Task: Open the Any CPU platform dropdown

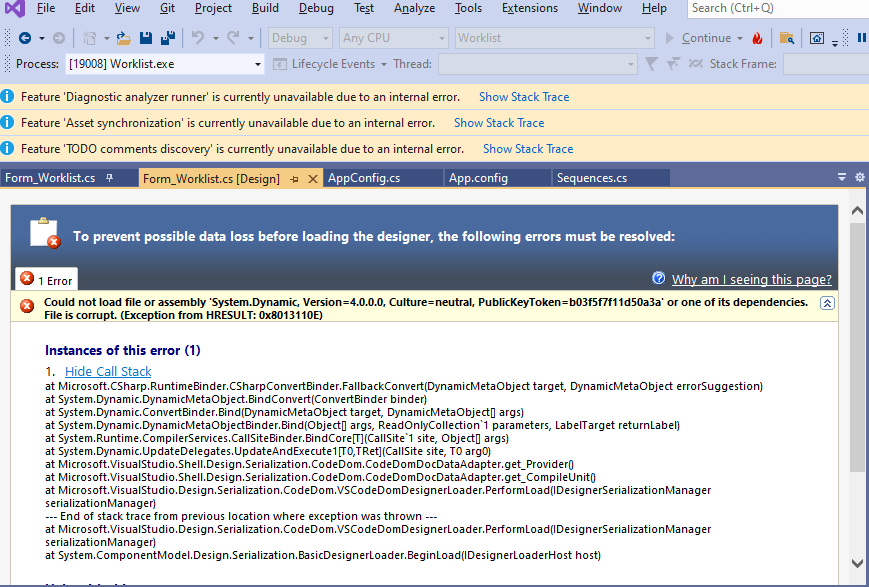Action: click(x=393, y=38)
